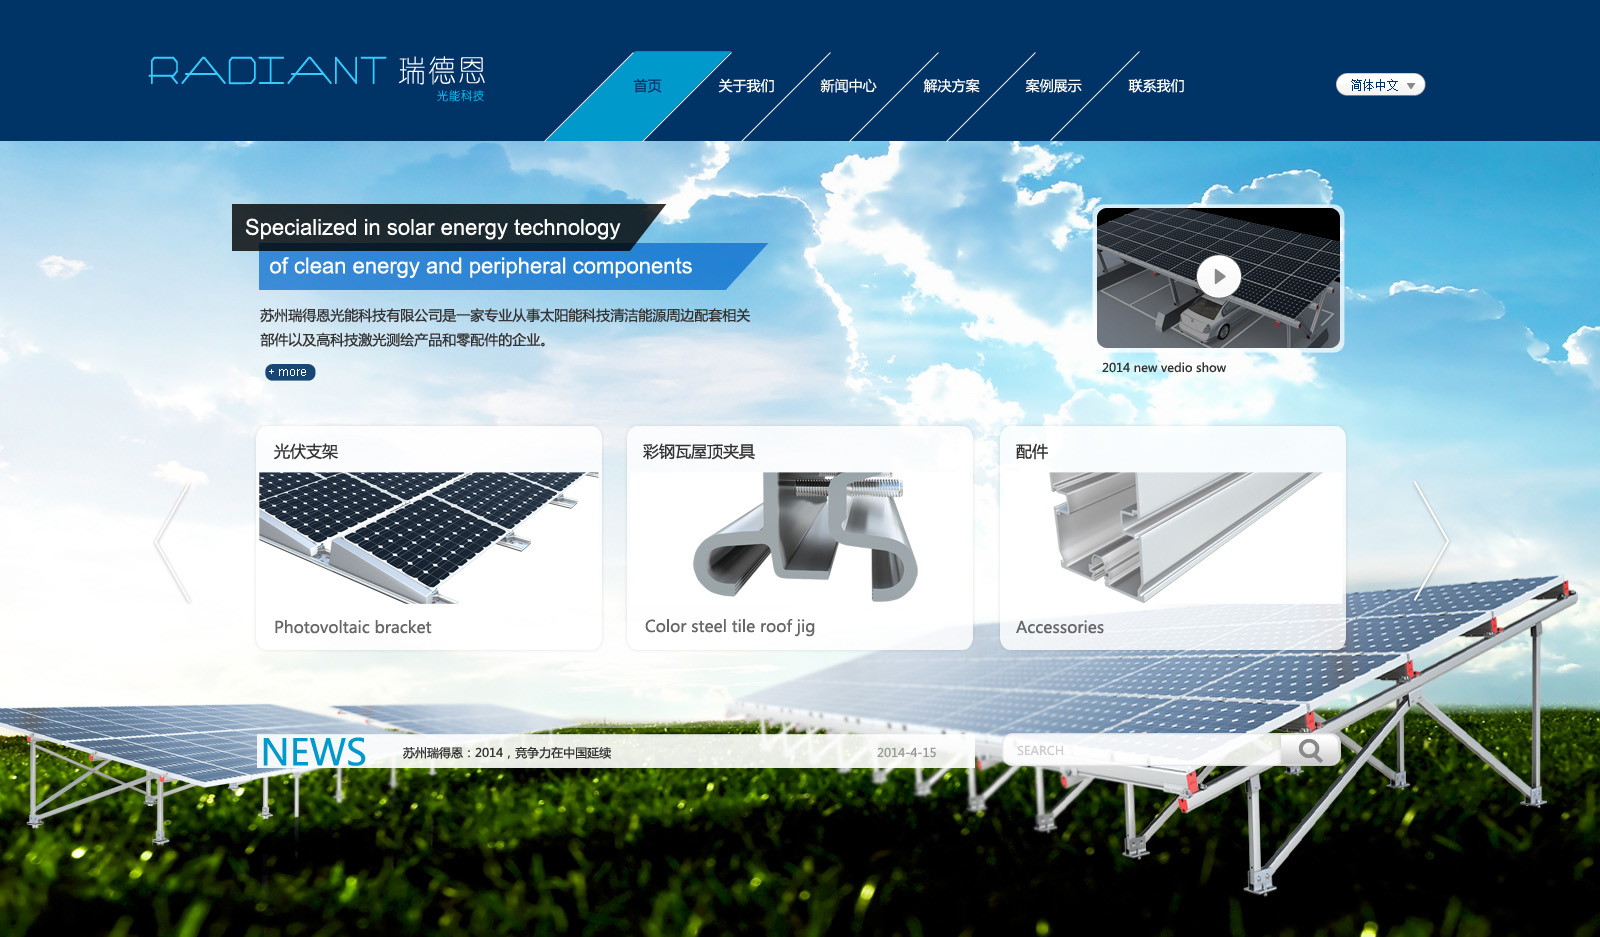Show previous products with left arrow
The width and height of the screenshot is (1600, 937).
pos(172,541)
